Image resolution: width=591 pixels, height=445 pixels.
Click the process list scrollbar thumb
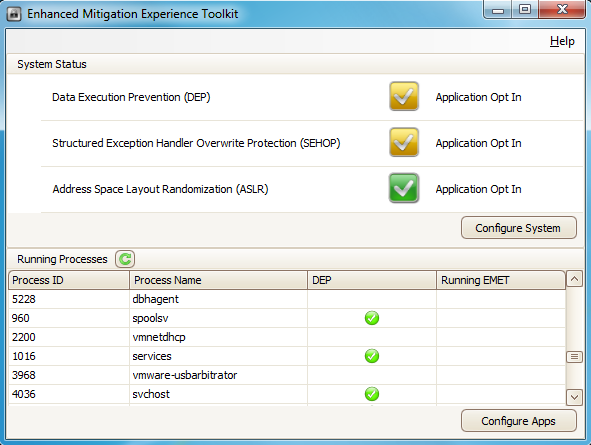pos(574,356)
